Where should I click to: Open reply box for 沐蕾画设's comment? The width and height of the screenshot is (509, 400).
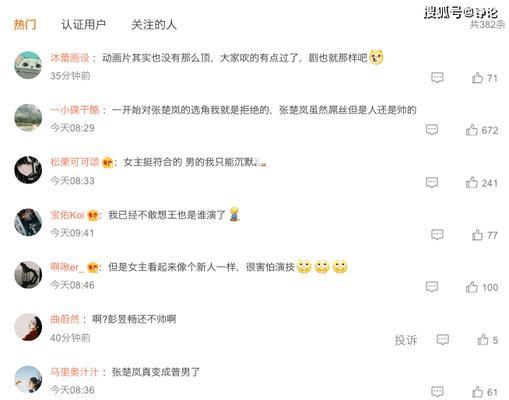point(437,78)
